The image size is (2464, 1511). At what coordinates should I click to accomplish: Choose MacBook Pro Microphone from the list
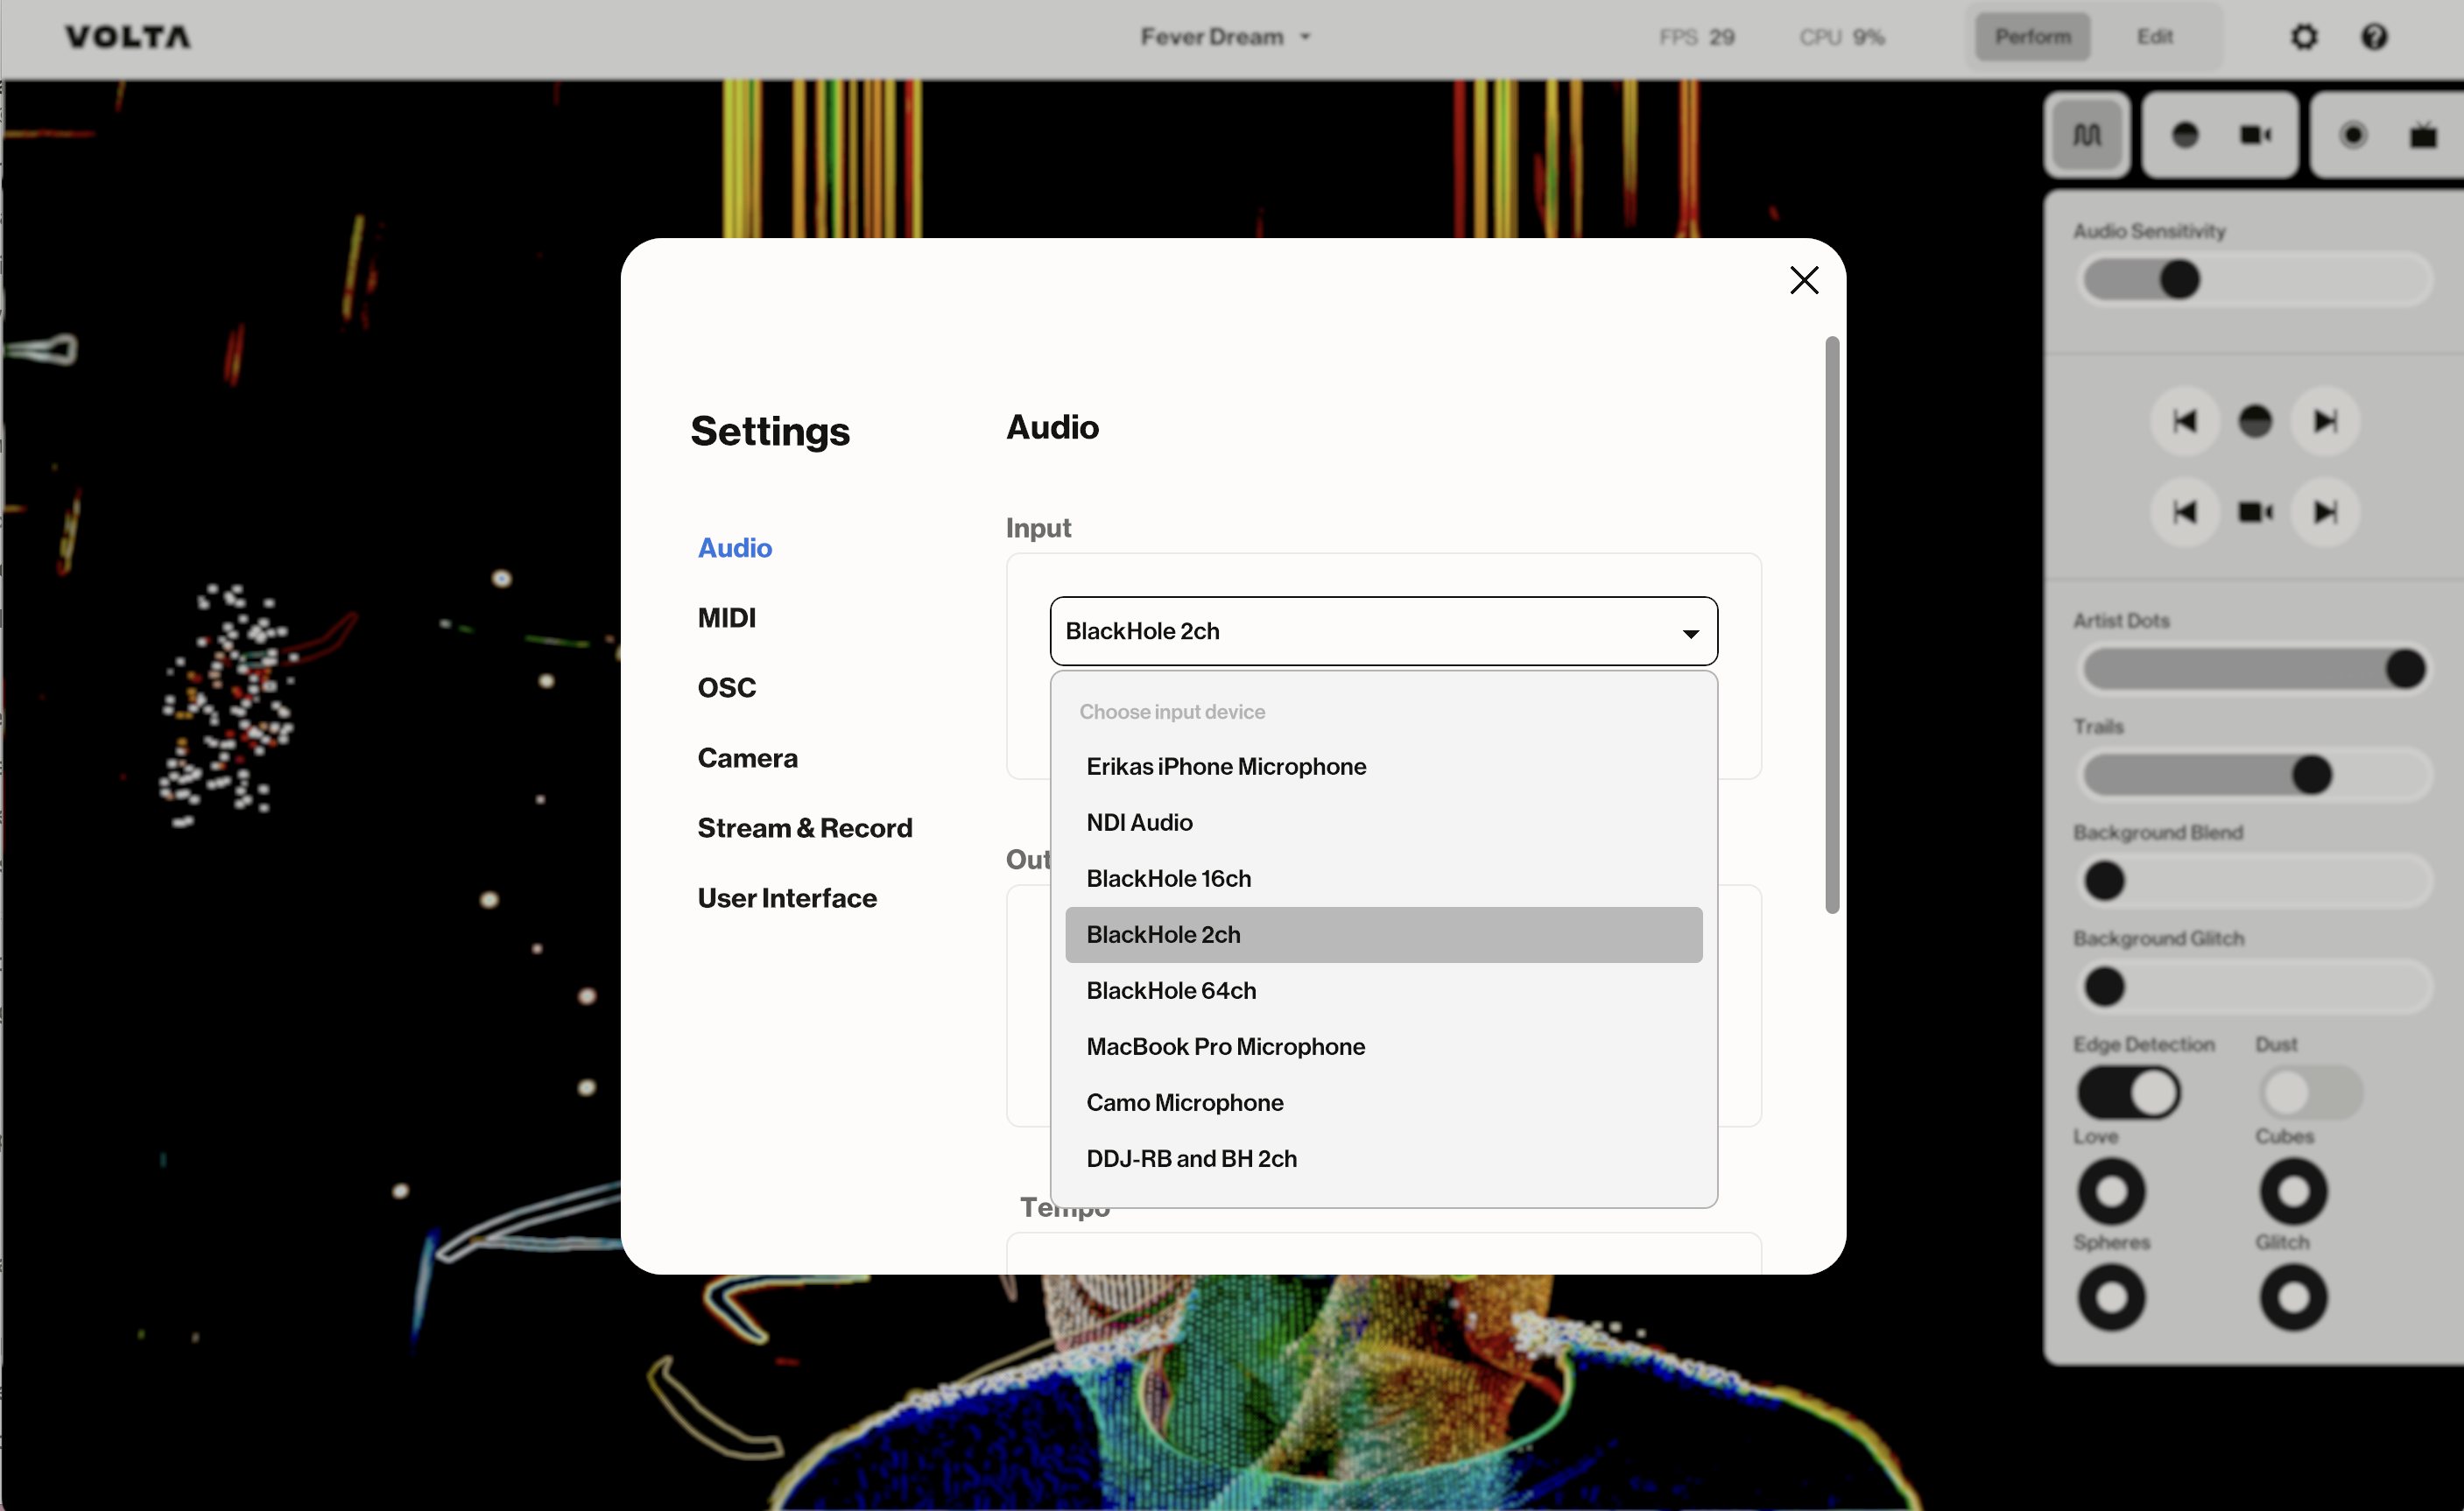click(x=1225, y=1046)
